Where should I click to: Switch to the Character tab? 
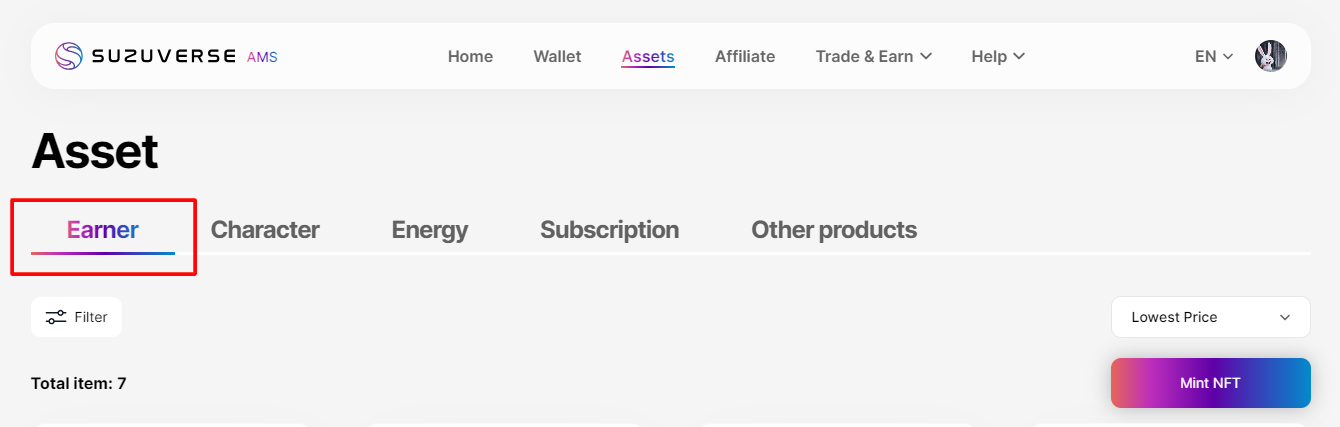coord(265,230)
